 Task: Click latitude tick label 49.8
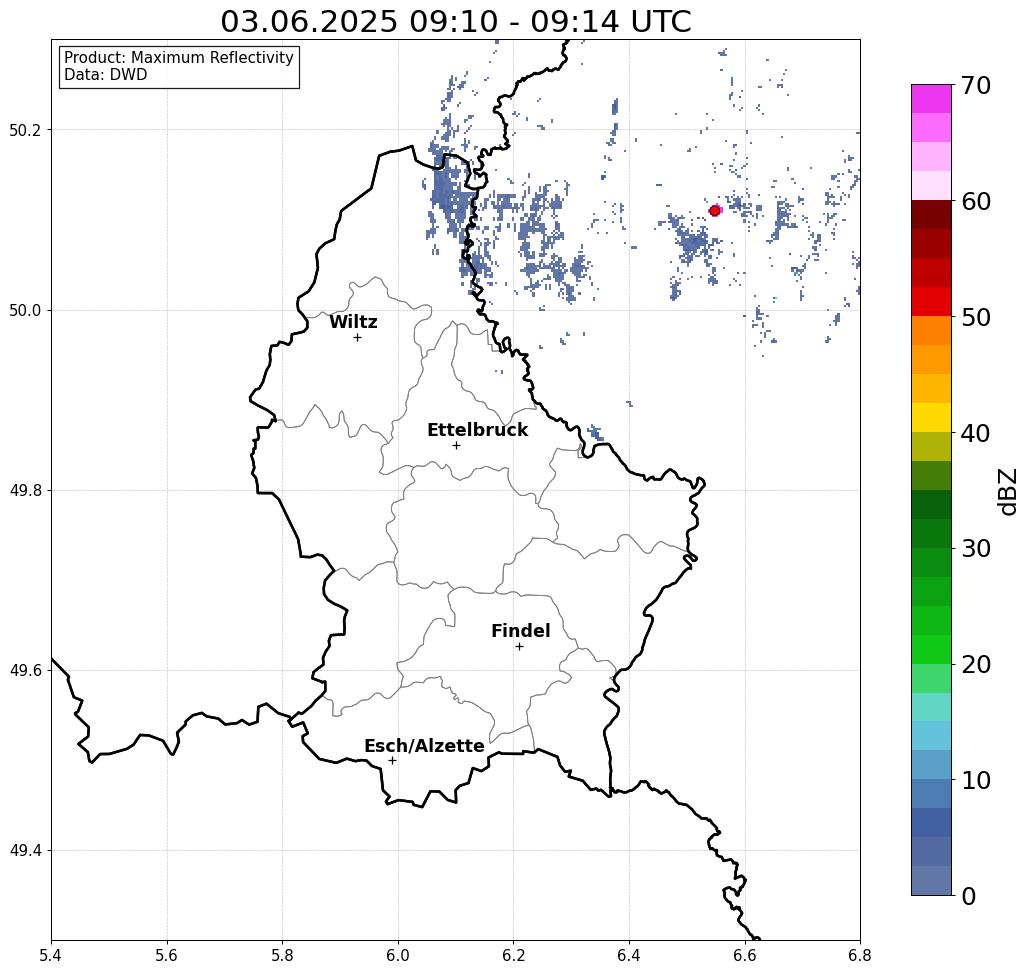point(25,490)
